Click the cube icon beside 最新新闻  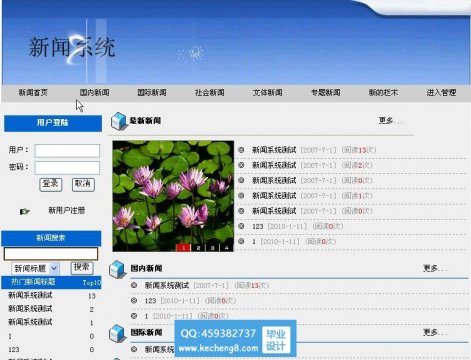pos(119,121)
